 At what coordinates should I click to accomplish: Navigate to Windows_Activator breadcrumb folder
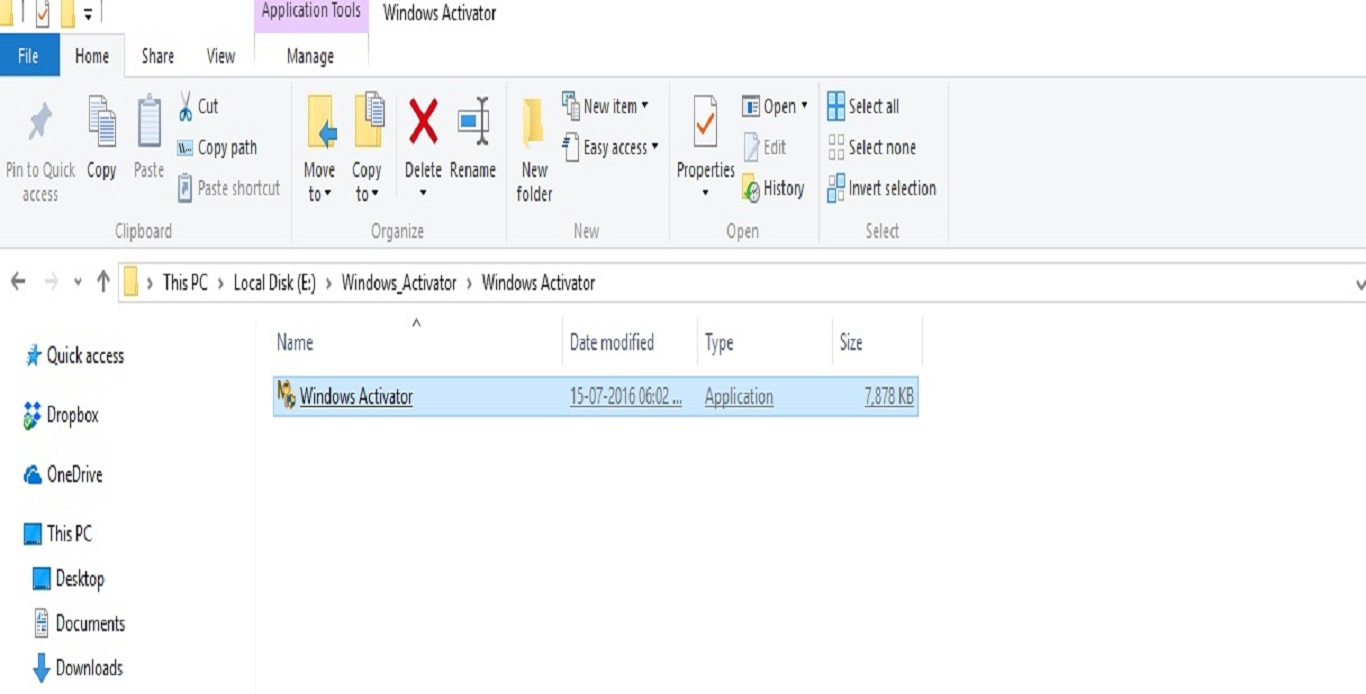[399, 283]
